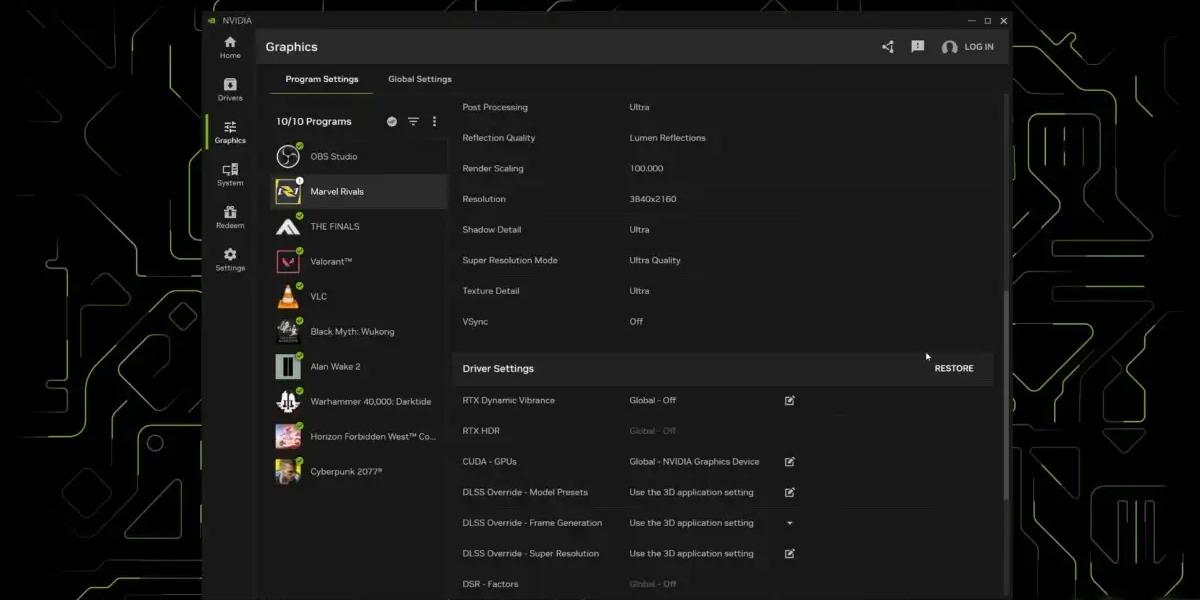Image resolution: width=1200 pixels, height=600 pixels.
Task: Open the three-dot more options menu
Action: pos(434,122)
